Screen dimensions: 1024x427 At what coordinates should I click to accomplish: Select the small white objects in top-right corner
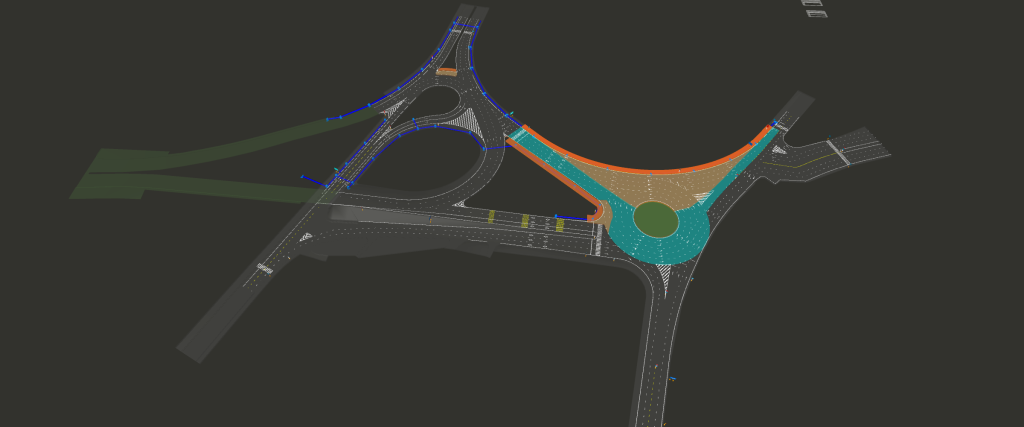point(814,8)
